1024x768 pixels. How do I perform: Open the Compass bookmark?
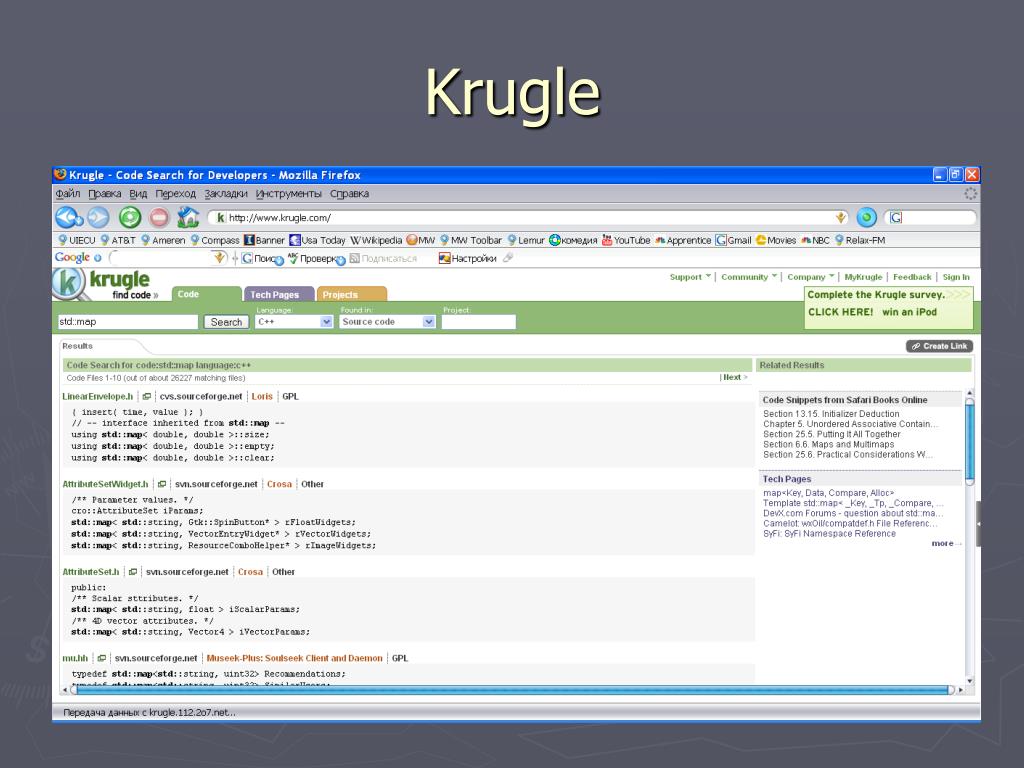pos(214,240)
